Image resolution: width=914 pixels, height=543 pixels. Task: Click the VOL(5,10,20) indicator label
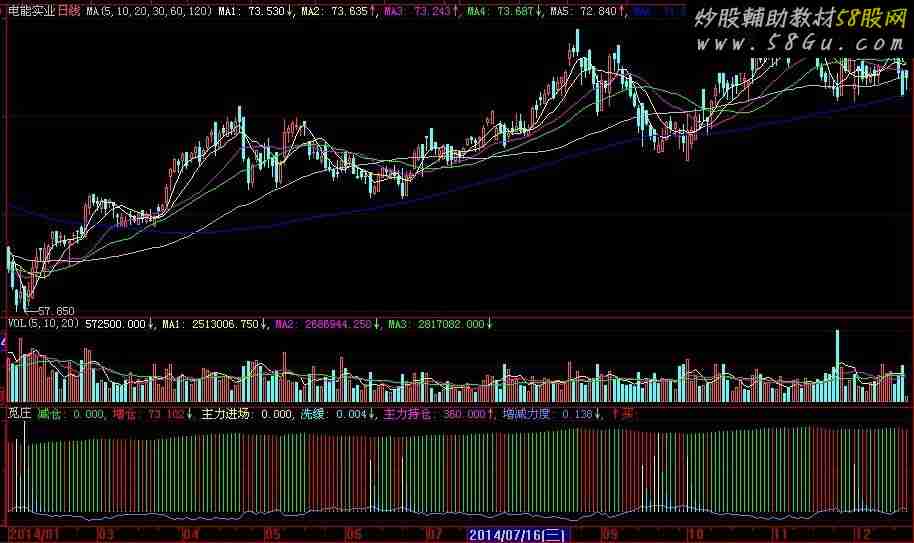coord(42,324)
